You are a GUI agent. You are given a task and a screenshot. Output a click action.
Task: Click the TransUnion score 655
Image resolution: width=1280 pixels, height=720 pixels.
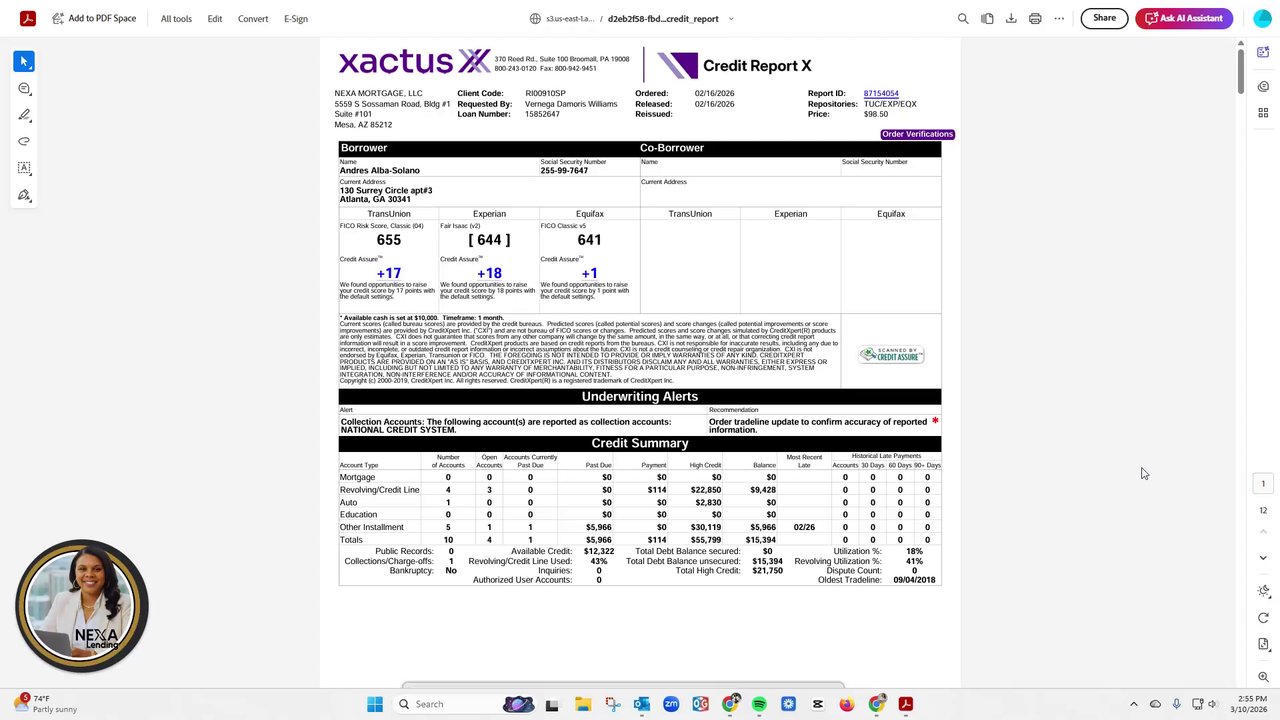click(x=389, y=240)
